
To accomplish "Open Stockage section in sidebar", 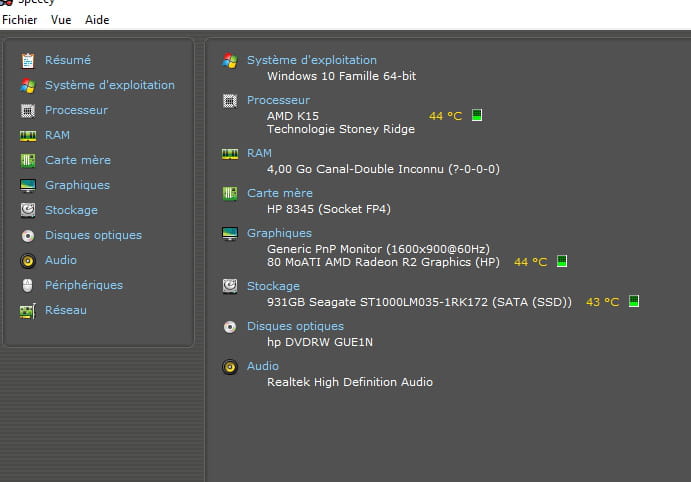I will click(71, 210).
